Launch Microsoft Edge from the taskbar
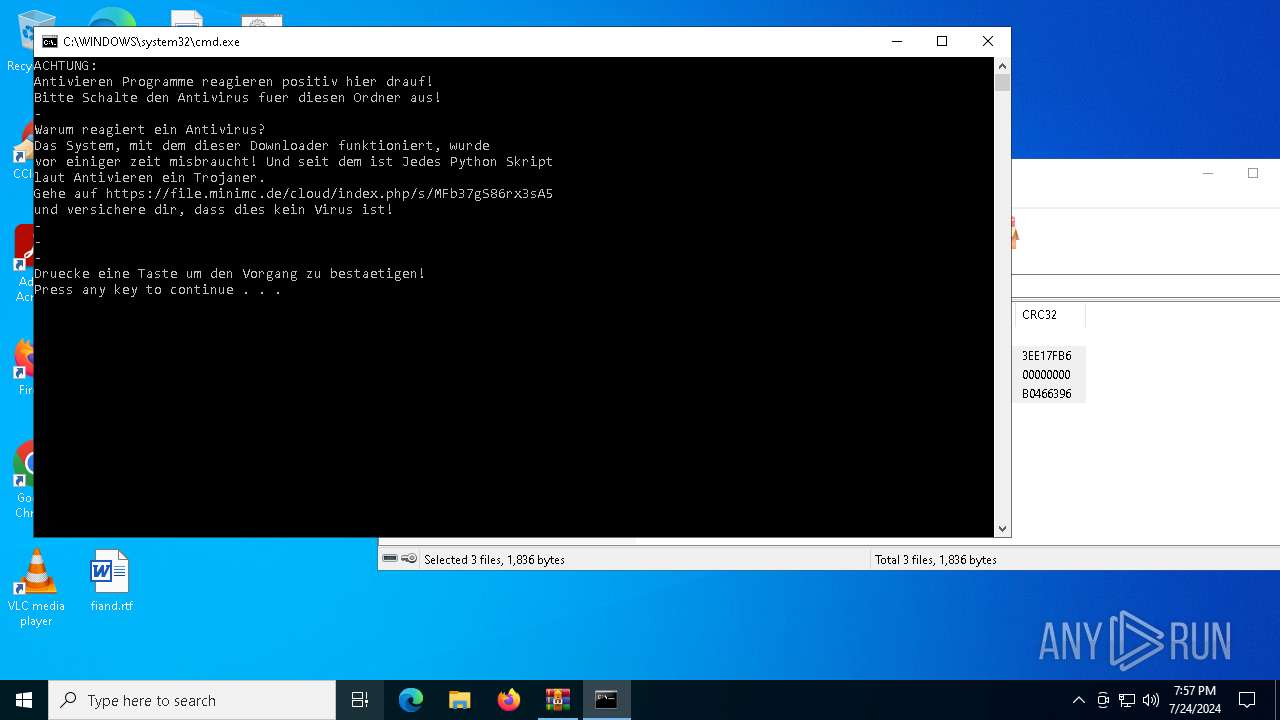 pos(411,700)
